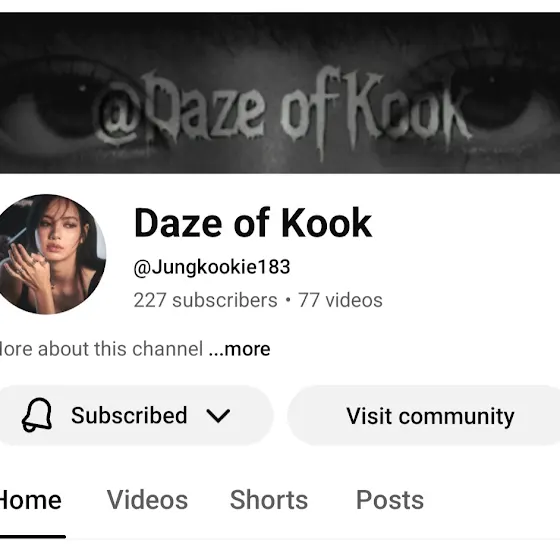Click the underline indicator beneath Home tab
This screenshot has width=560, height=560.
click(x=33, y=536)
